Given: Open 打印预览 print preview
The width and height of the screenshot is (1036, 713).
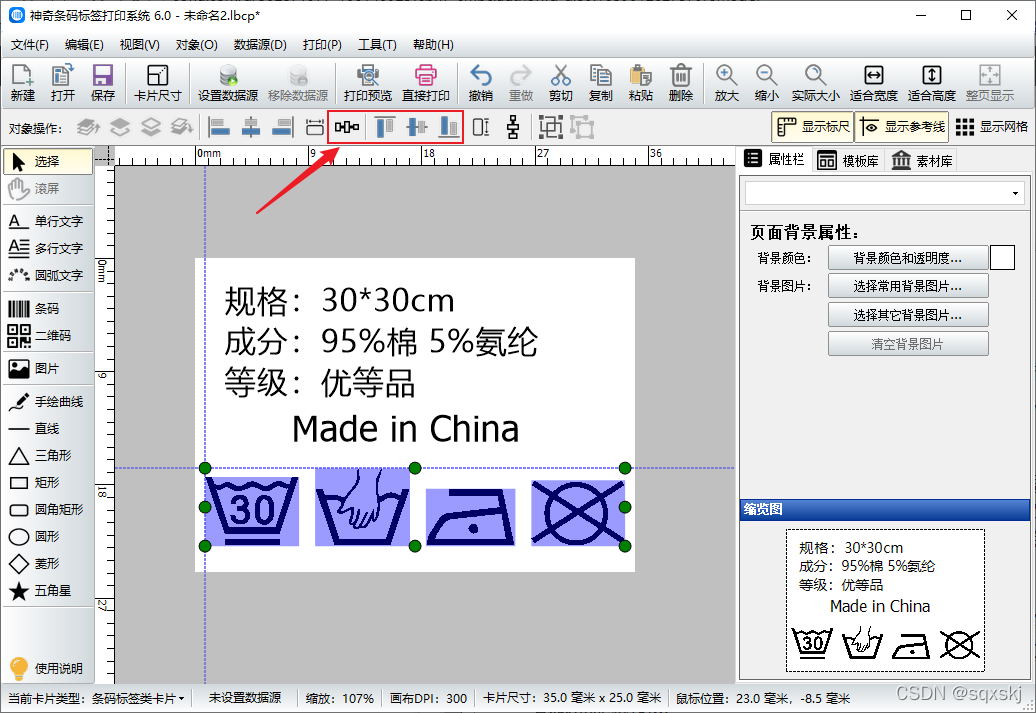Looking at the screenshot, I should point(367,83).
